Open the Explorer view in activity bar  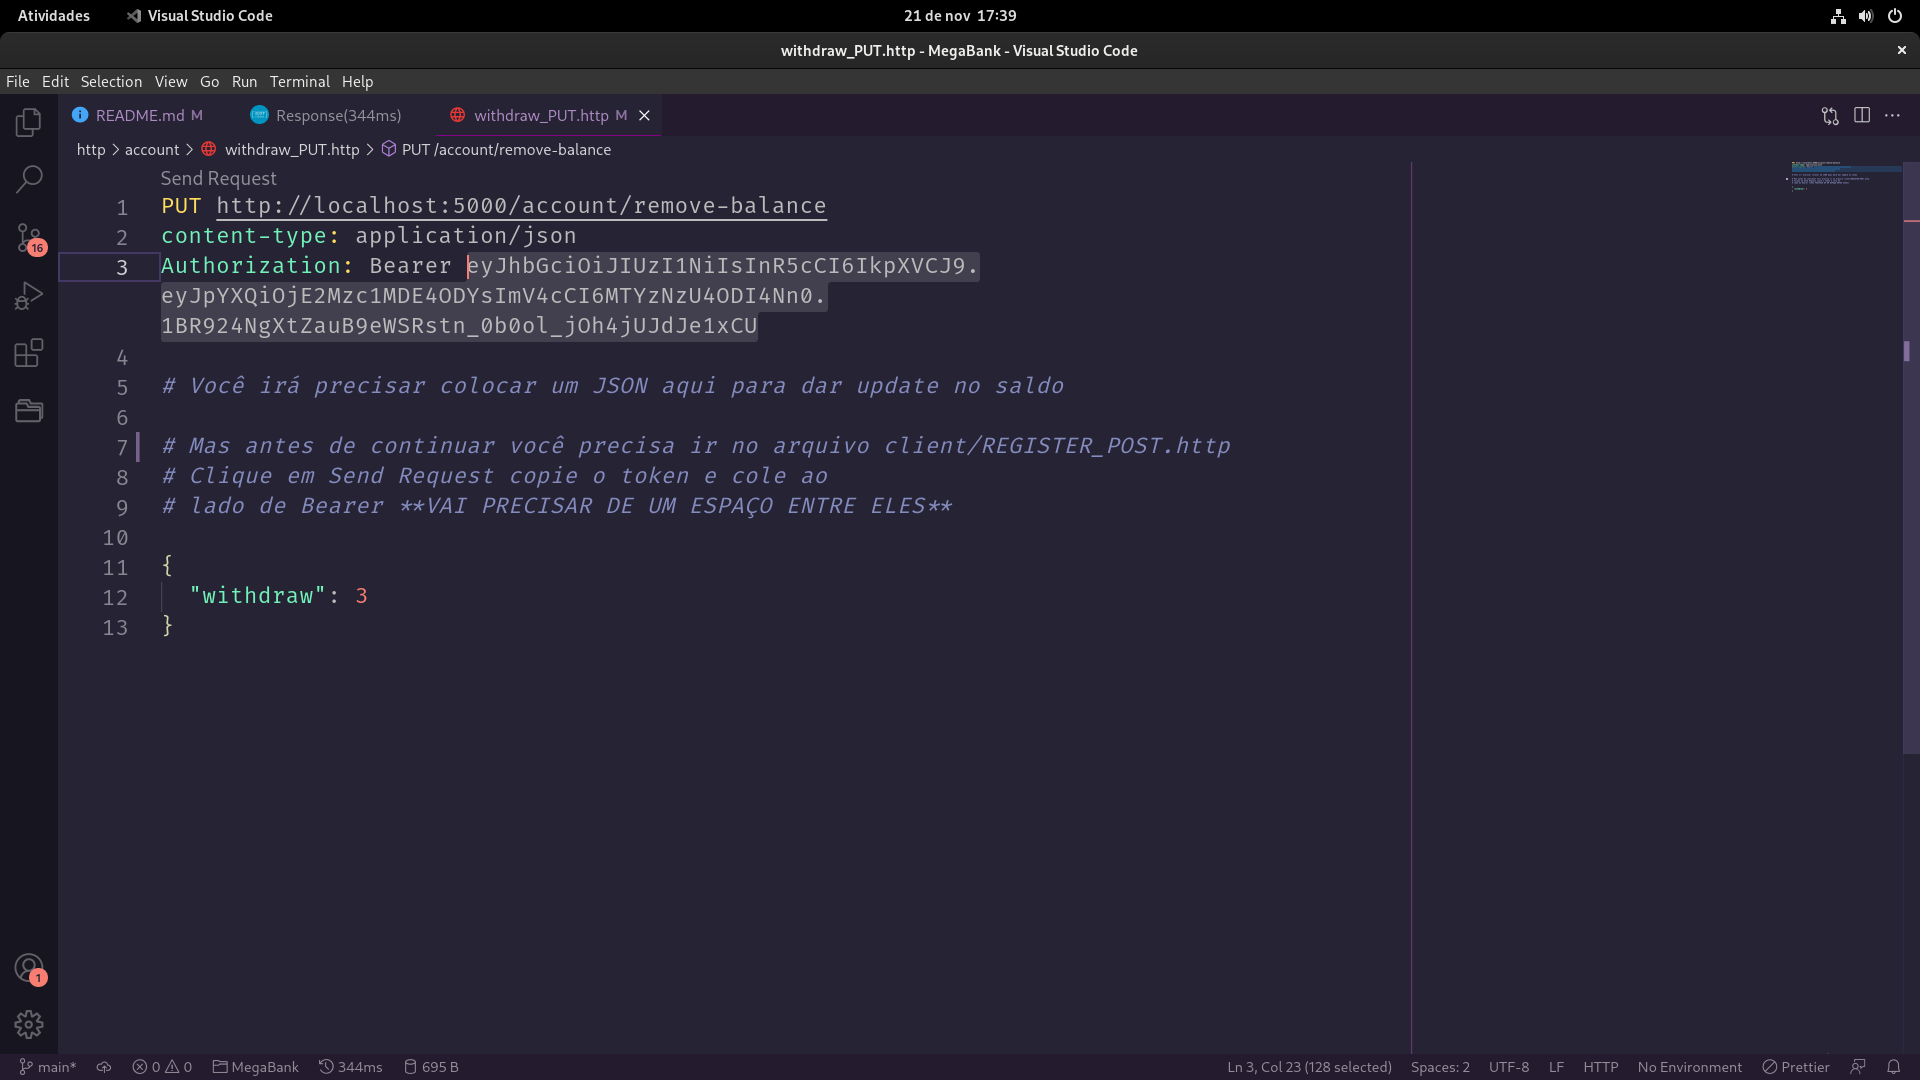tap(29, 122)
